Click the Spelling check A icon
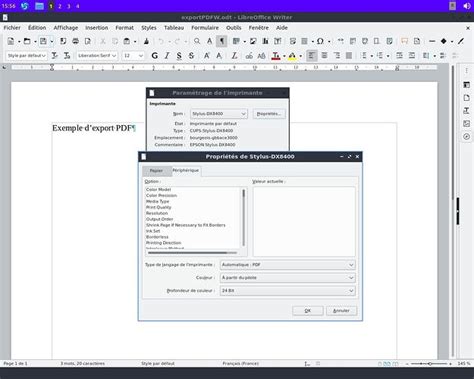Screen dimensions: 474x379 point(209,41)
